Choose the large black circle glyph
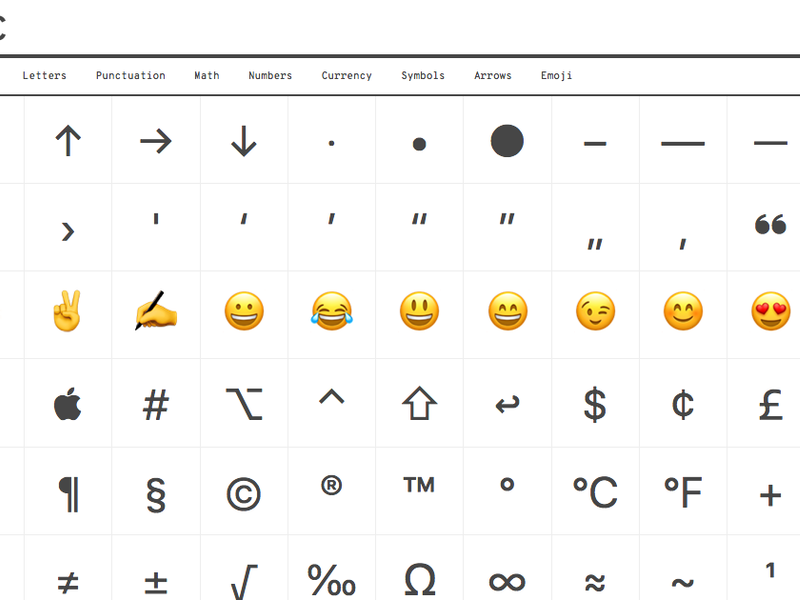This screenshot has width=800, height=600. [x=507, y=141]
